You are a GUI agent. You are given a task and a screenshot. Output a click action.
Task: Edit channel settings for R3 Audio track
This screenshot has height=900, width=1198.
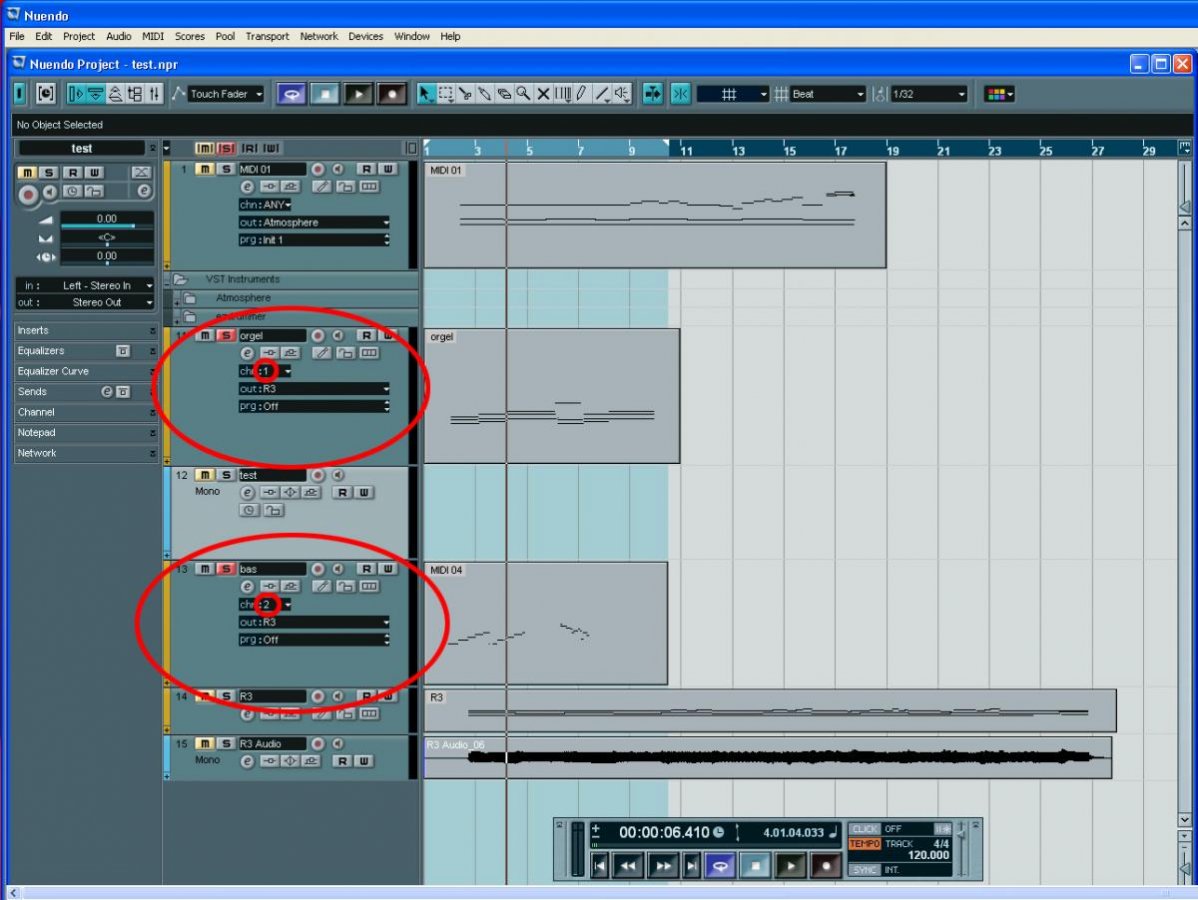pyautogui.click(x=247, y=761)
